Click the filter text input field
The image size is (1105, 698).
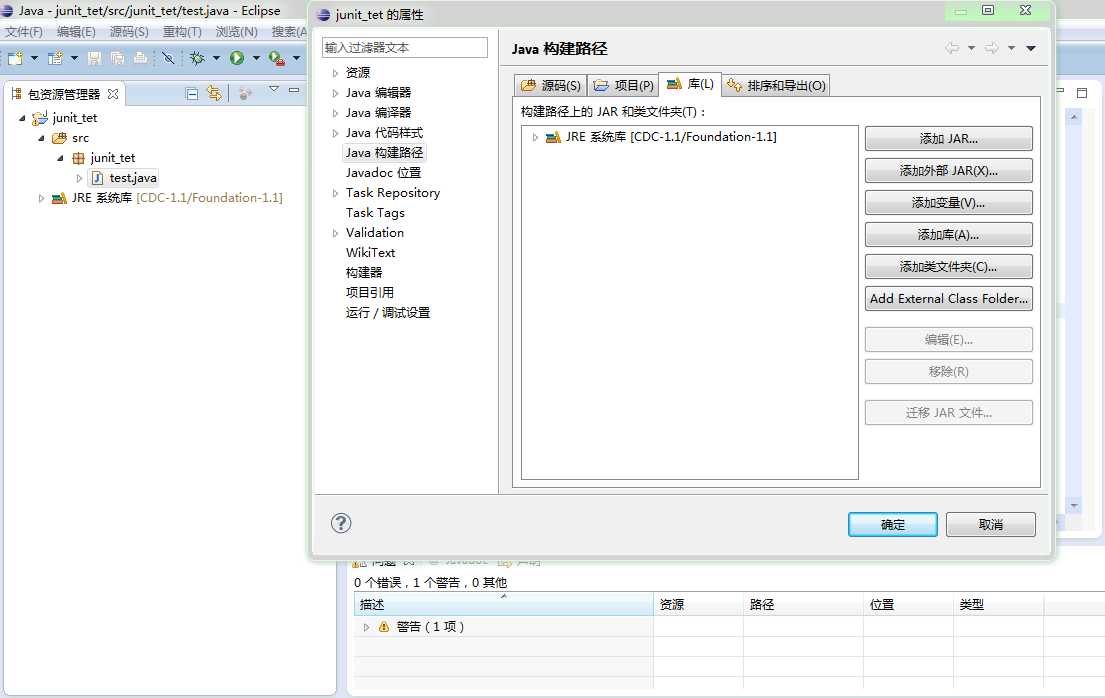pos(405,47)
